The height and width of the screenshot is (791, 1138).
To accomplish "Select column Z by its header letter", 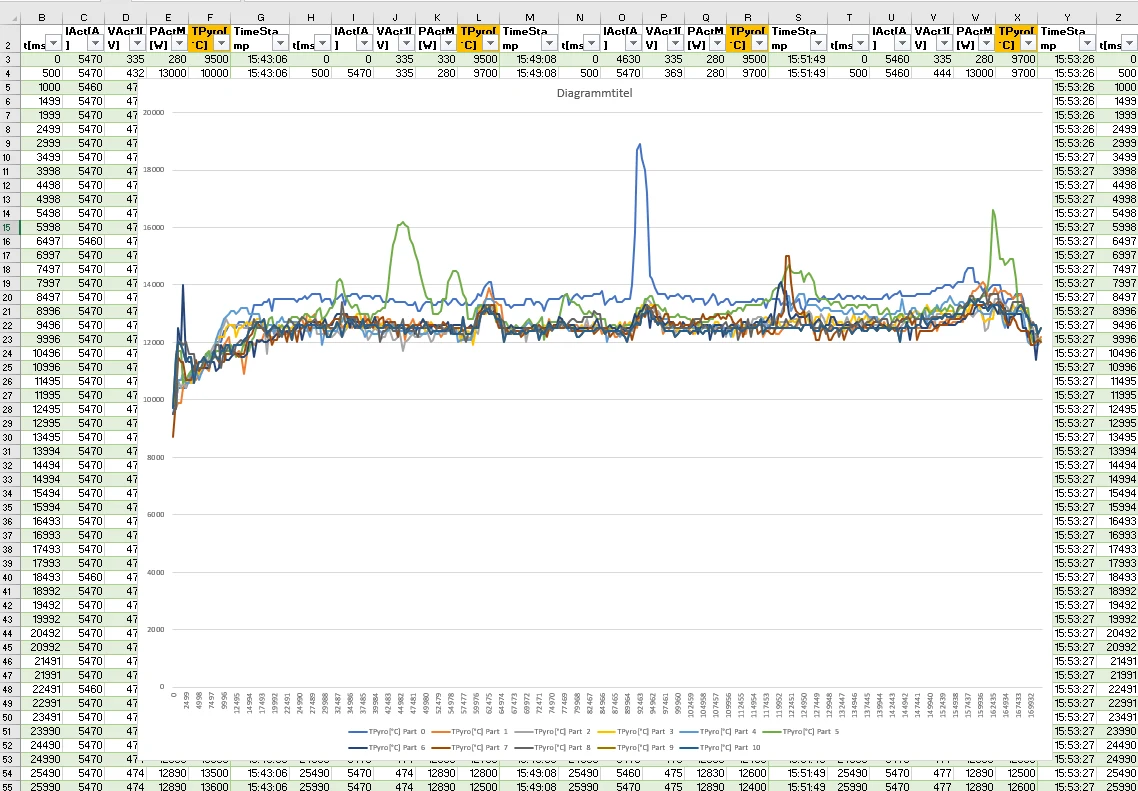I will tap(1117, 17).
